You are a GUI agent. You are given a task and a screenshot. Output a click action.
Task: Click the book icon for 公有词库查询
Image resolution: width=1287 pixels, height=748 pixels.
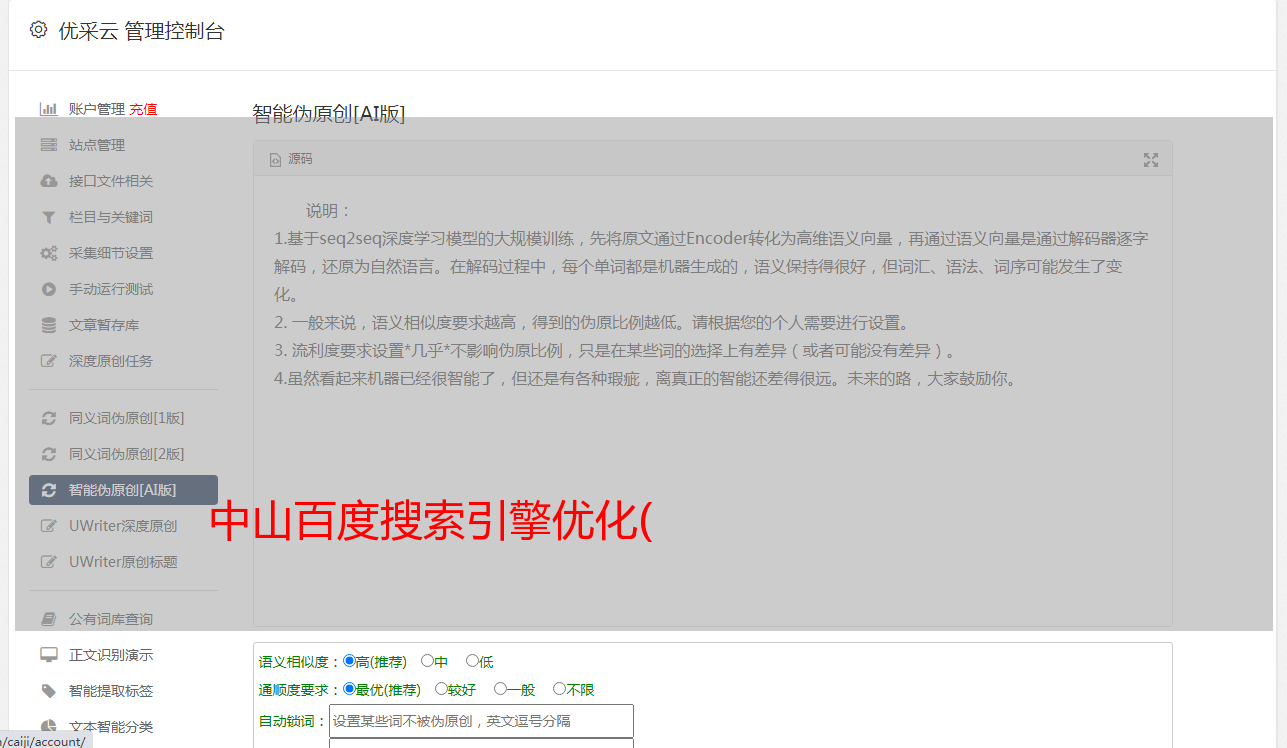[48, 619]
